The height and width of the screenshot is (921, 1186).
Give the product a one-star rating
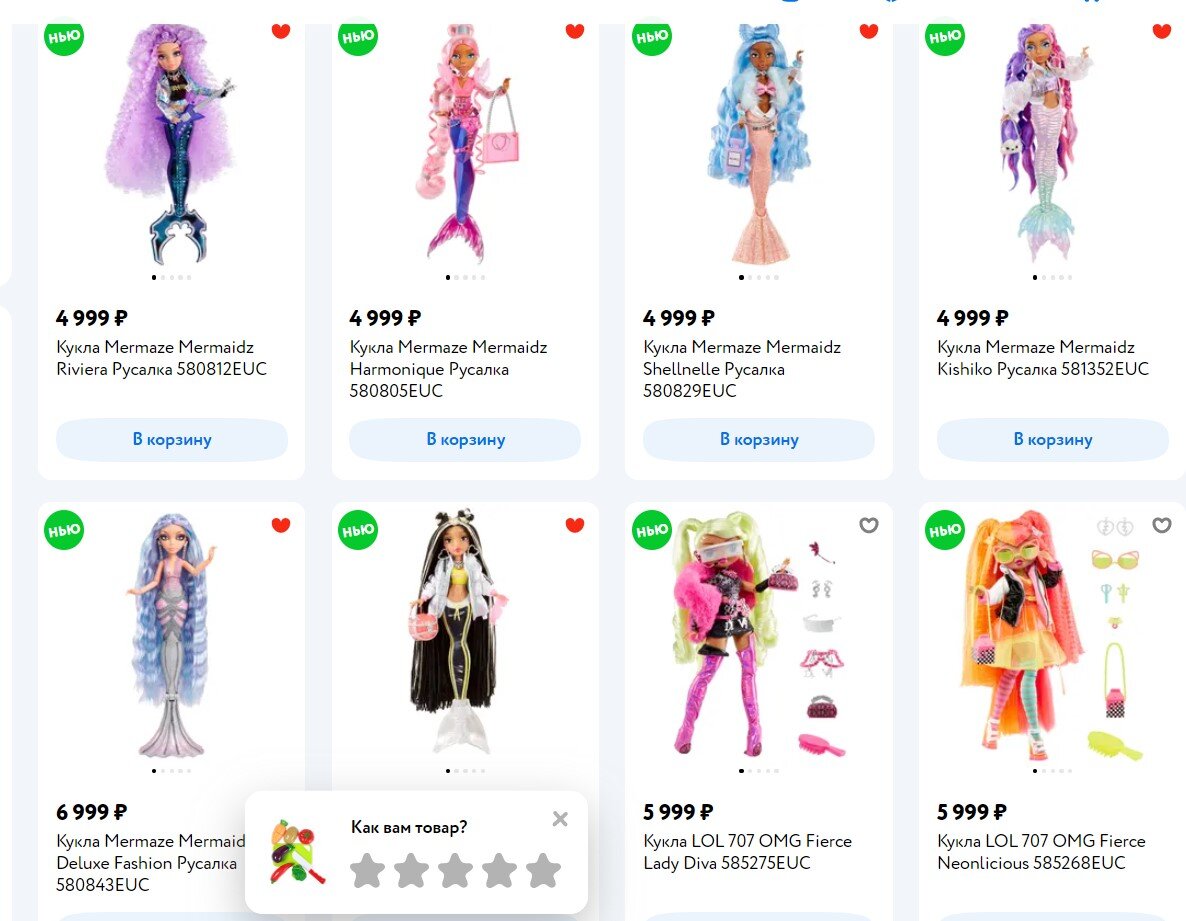point(368,870)
